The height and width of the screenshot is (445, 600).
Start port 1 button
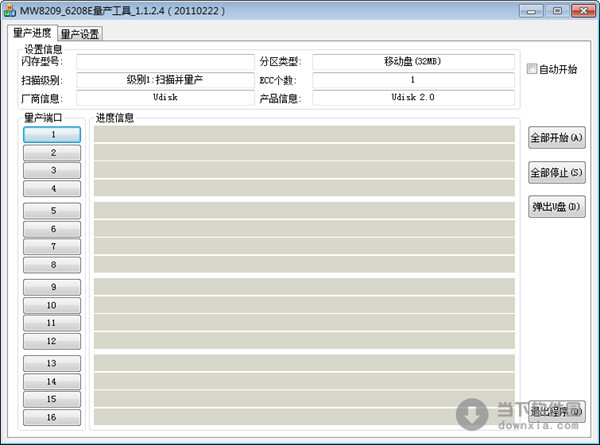tap(52, 135)
